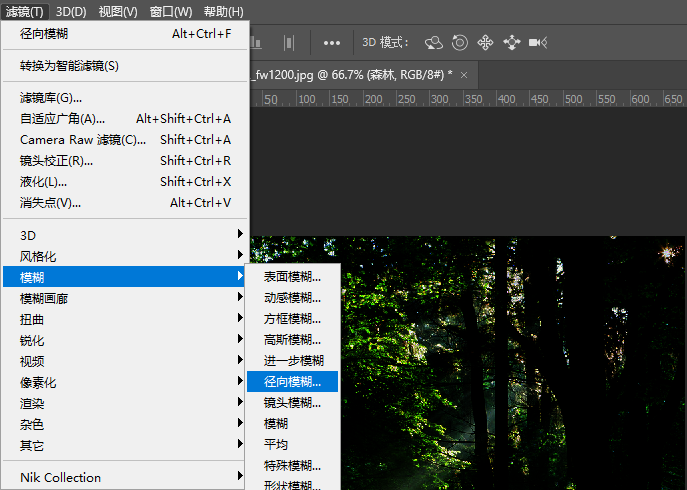Screen dimensions: 687x490
Task: Expand the highlighted 模糊 submenu
Action: pyautogui.click(x=124, y=277)
